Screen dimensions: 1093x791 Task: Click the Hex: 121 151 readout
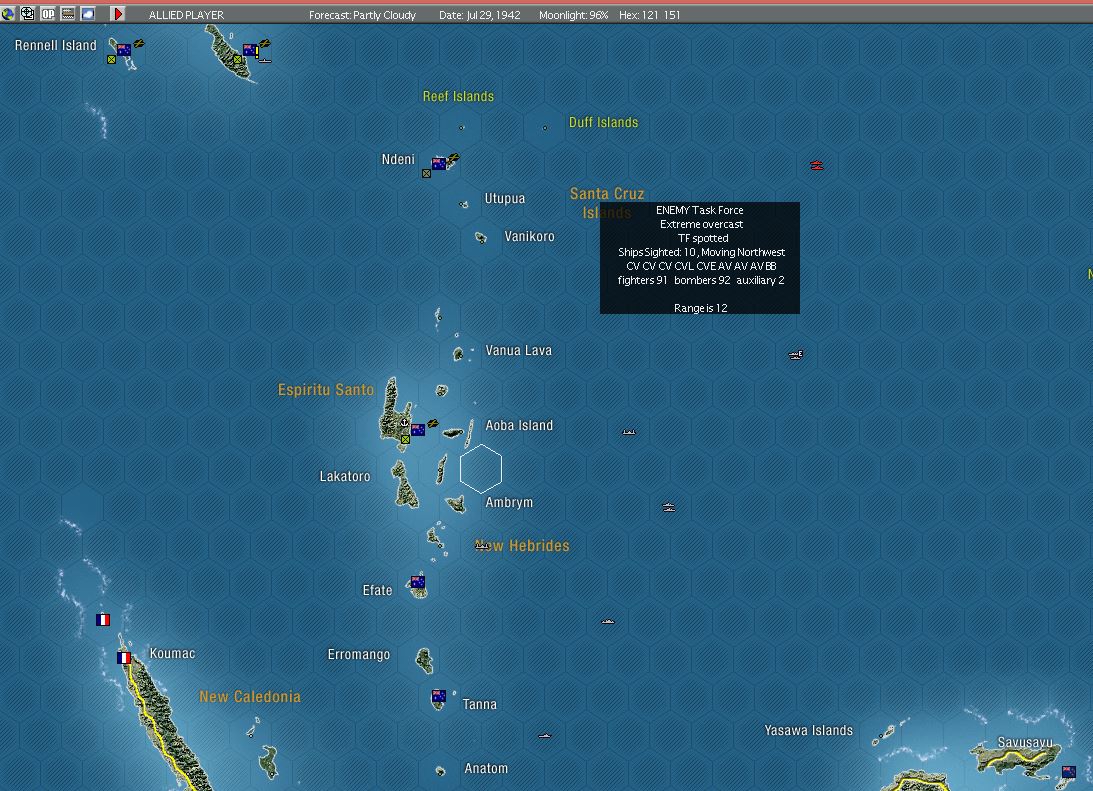[x=650, y=15]
